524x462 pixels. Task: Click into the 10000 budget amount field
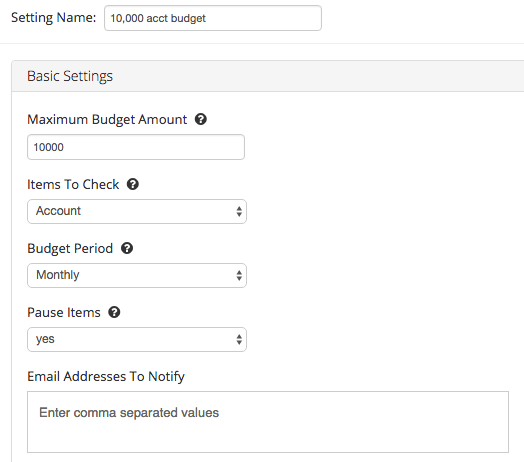[x=136, y=147]
